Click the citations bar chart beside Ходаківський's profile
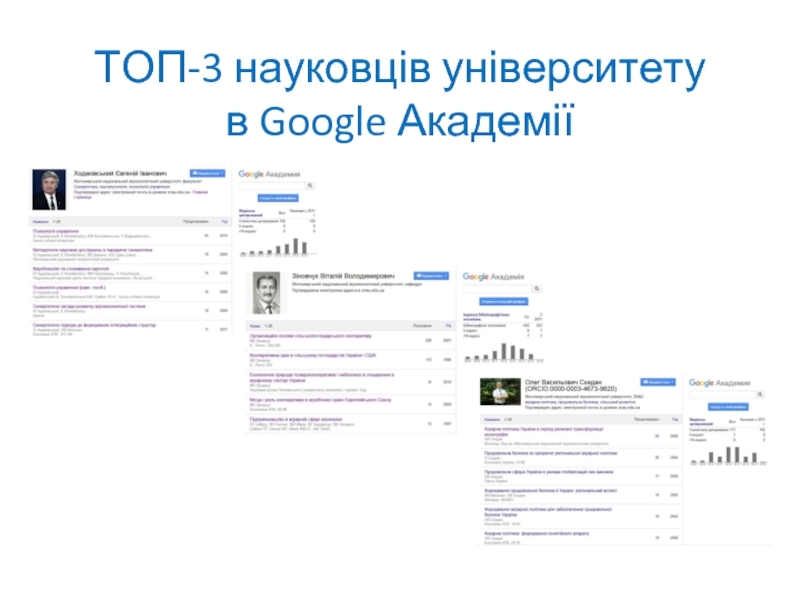Image resolution: width=800 pixels, height=600 pixels. pos(279,246)
